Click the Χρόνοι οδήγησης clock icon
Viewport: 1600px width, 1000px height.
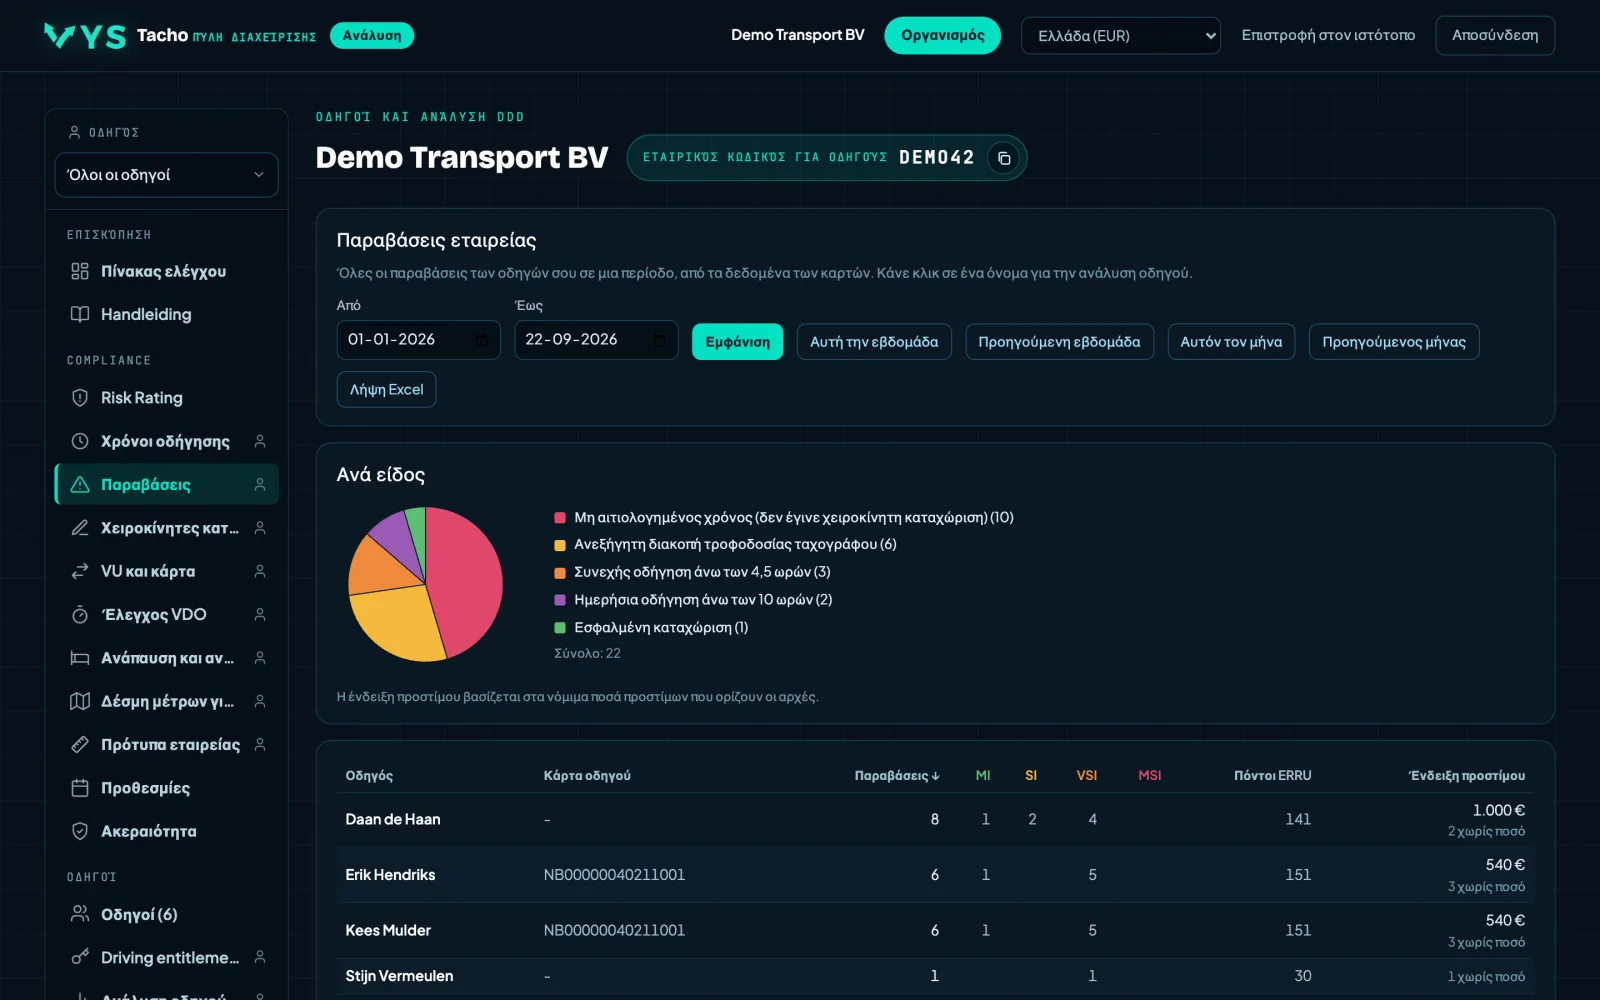click(x=80, y=441)
